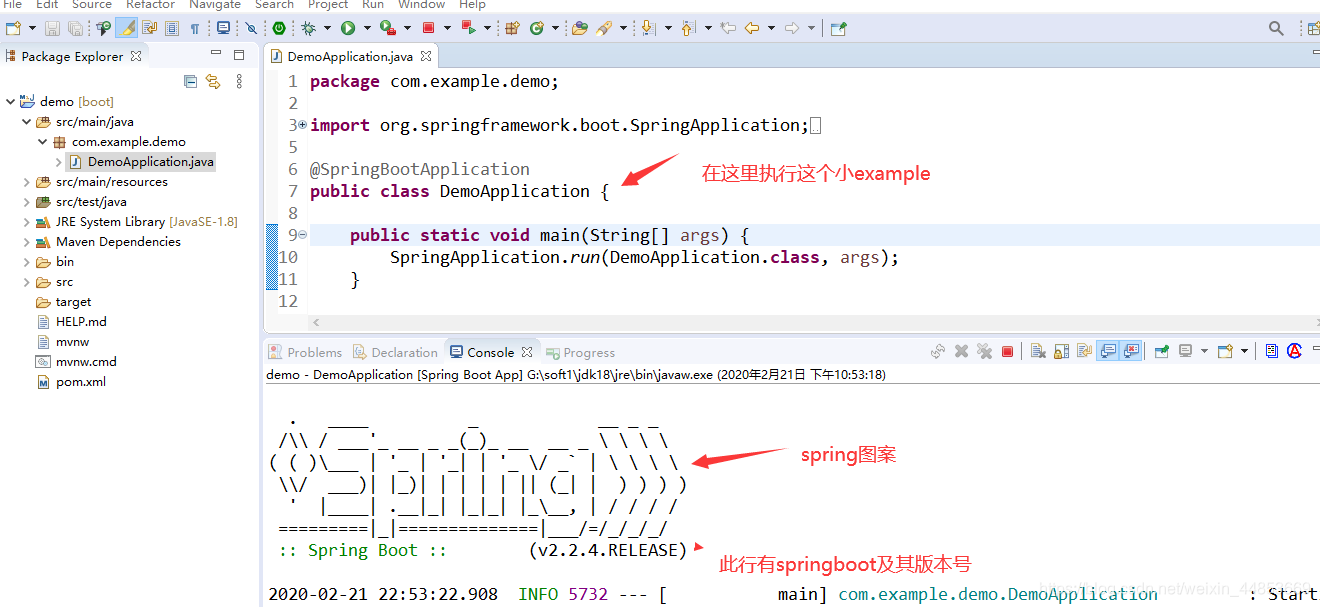1320x607 pixels.
Task: Click the Search flashlight icon
Action: click(604, 28)
